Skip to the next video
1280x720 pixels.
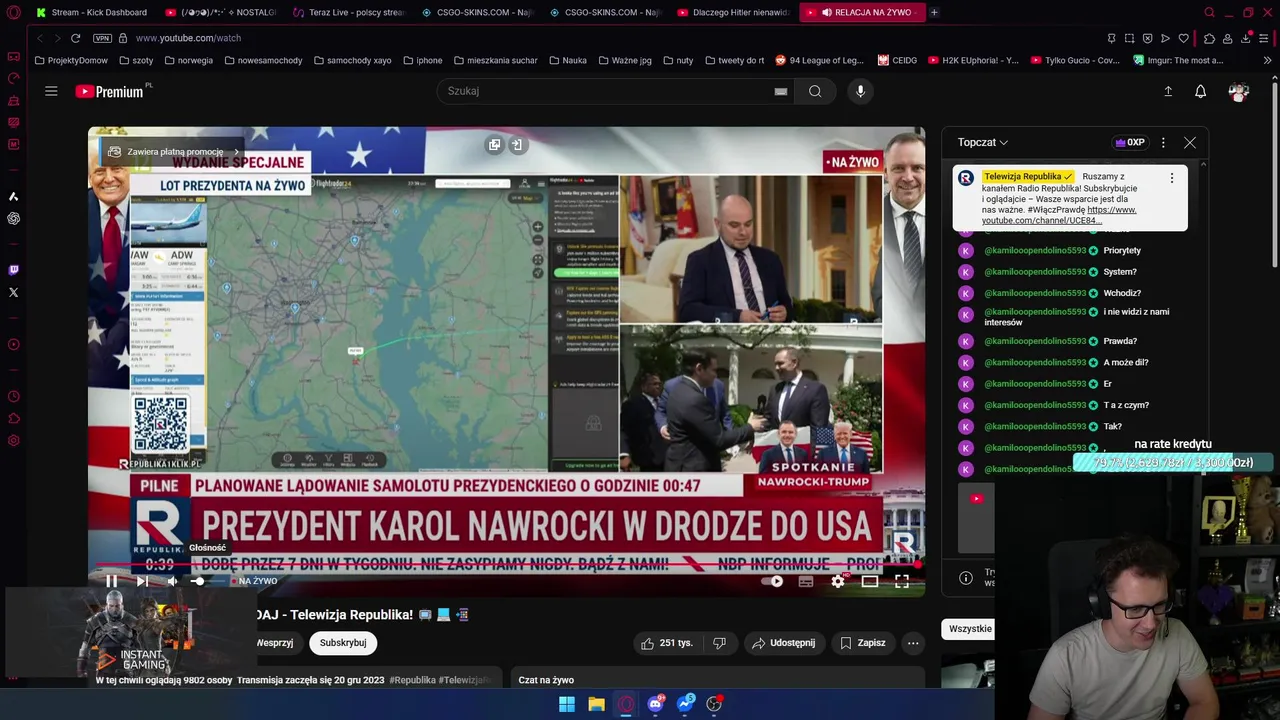pyautogui.click(x=142, y=581)
